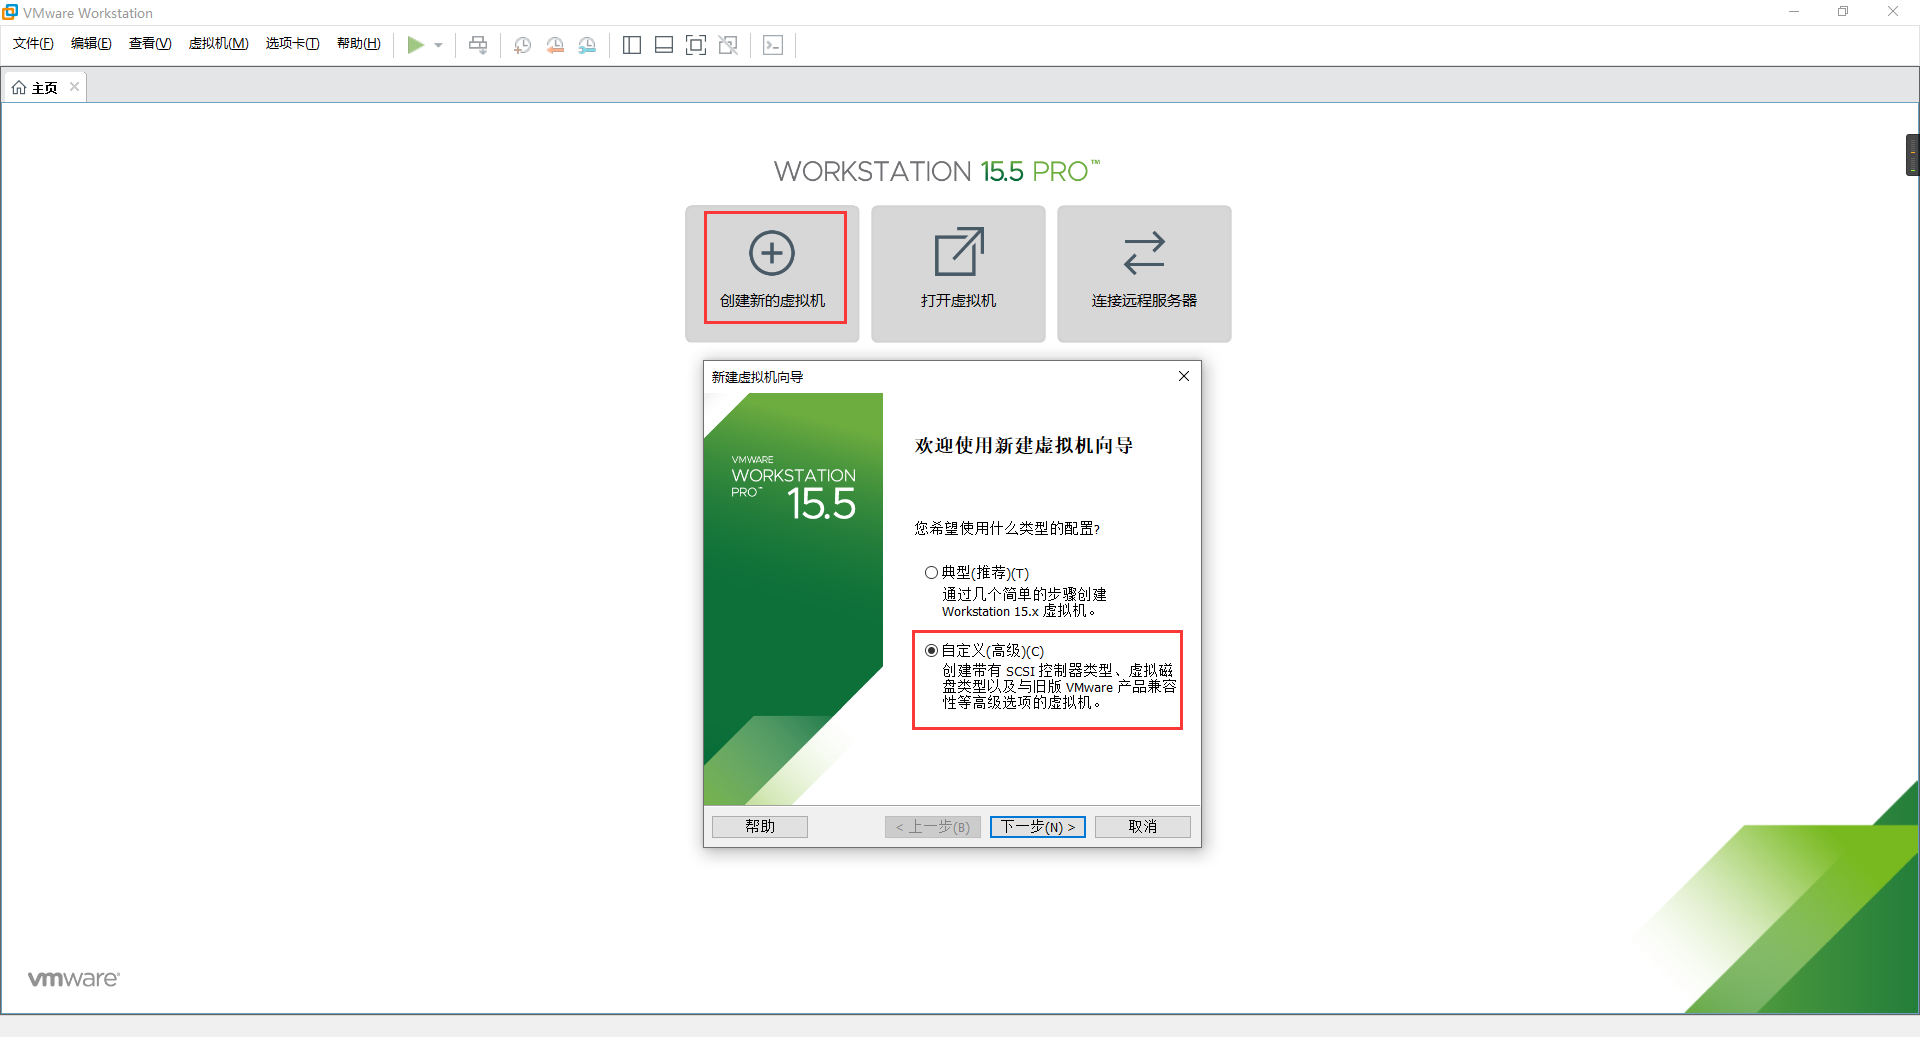Toggle the library sidebar panel icon
1920x1037 pixels.
point(632,45)
